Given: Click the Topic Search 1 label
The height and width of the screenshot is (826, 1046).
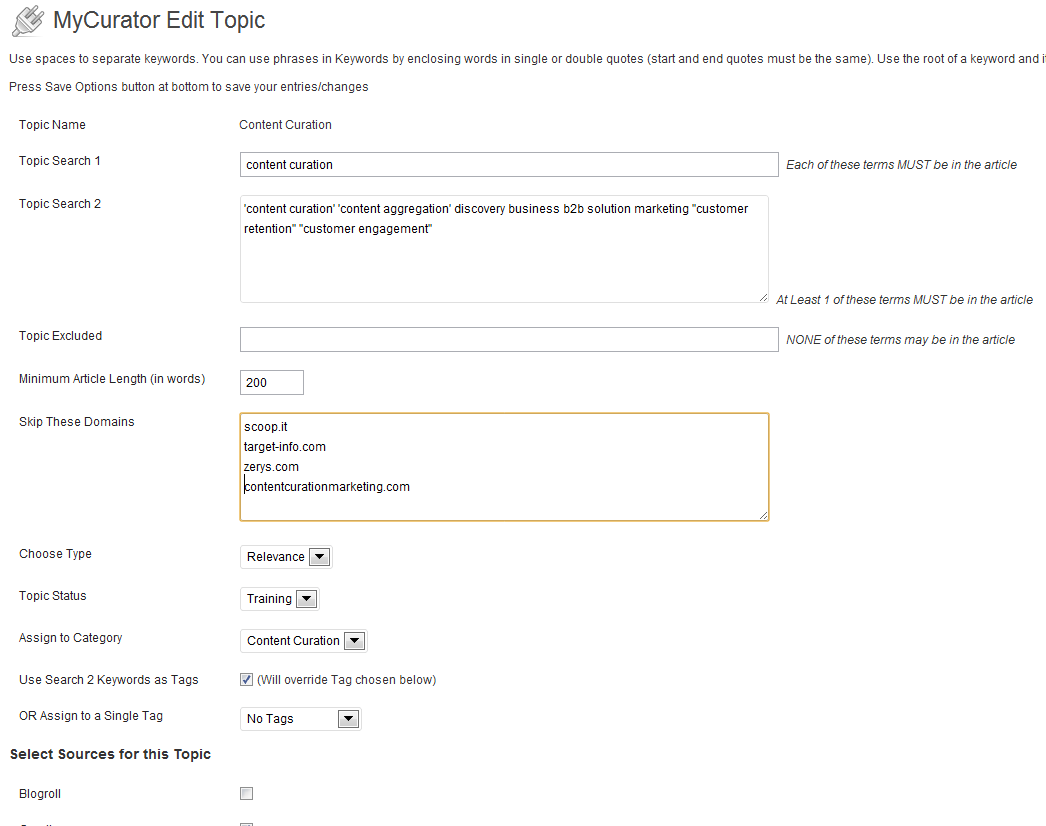Looking at the screenshot, I should [x=60, y=161].
